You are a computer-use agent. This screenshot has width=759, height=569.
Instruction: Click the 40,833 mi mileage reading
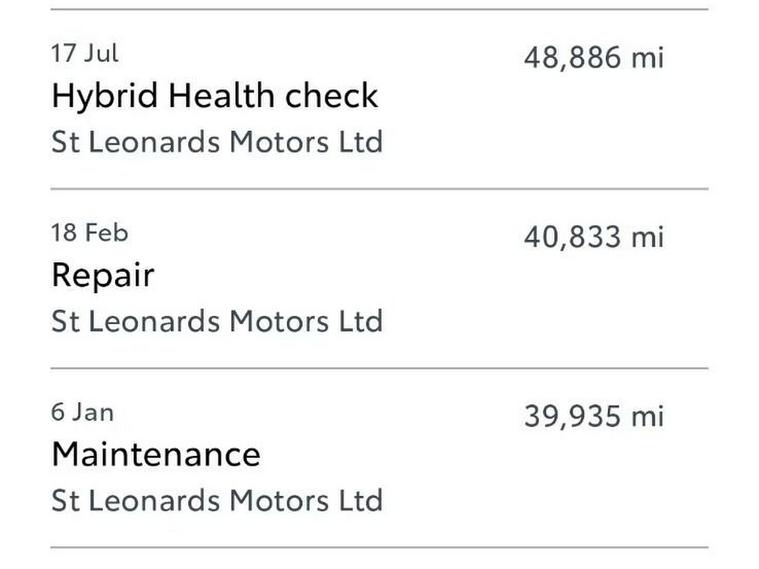pyautogui.click(x=594, y=237)
